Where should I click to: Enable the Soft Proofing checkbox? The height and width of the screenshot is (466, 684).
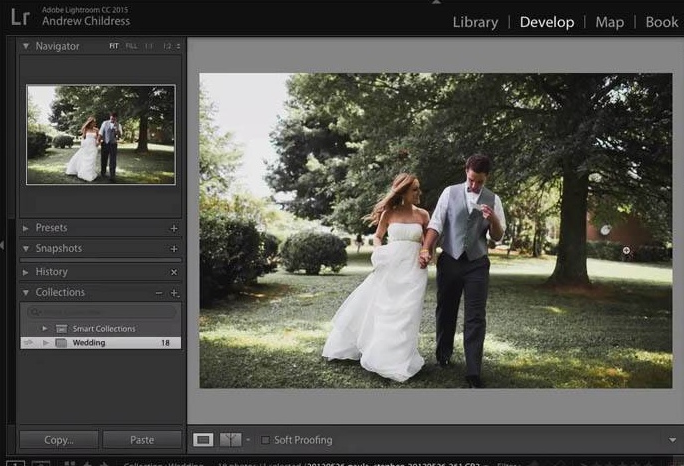pyautogui.click(x=265, y=440)
